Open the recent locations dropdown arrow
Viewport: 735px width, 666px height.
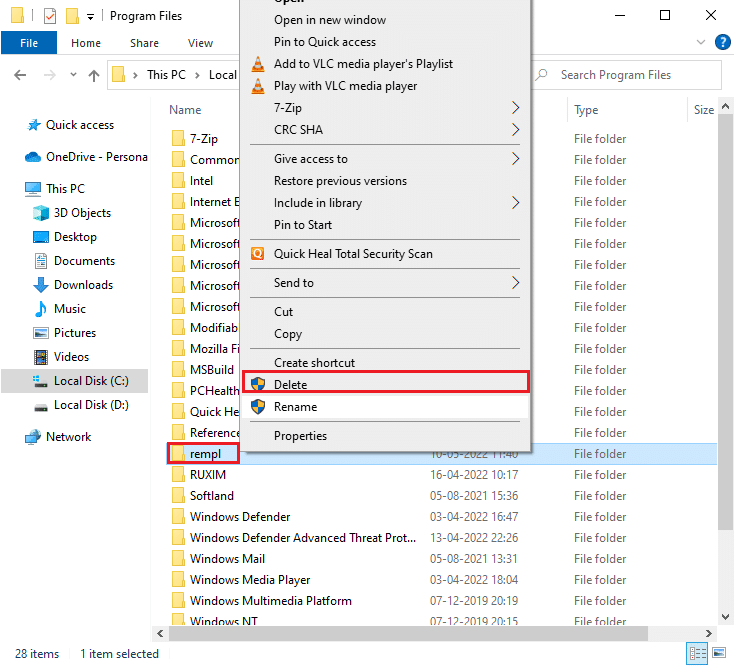pyautogui.click(x=73, y=75)
